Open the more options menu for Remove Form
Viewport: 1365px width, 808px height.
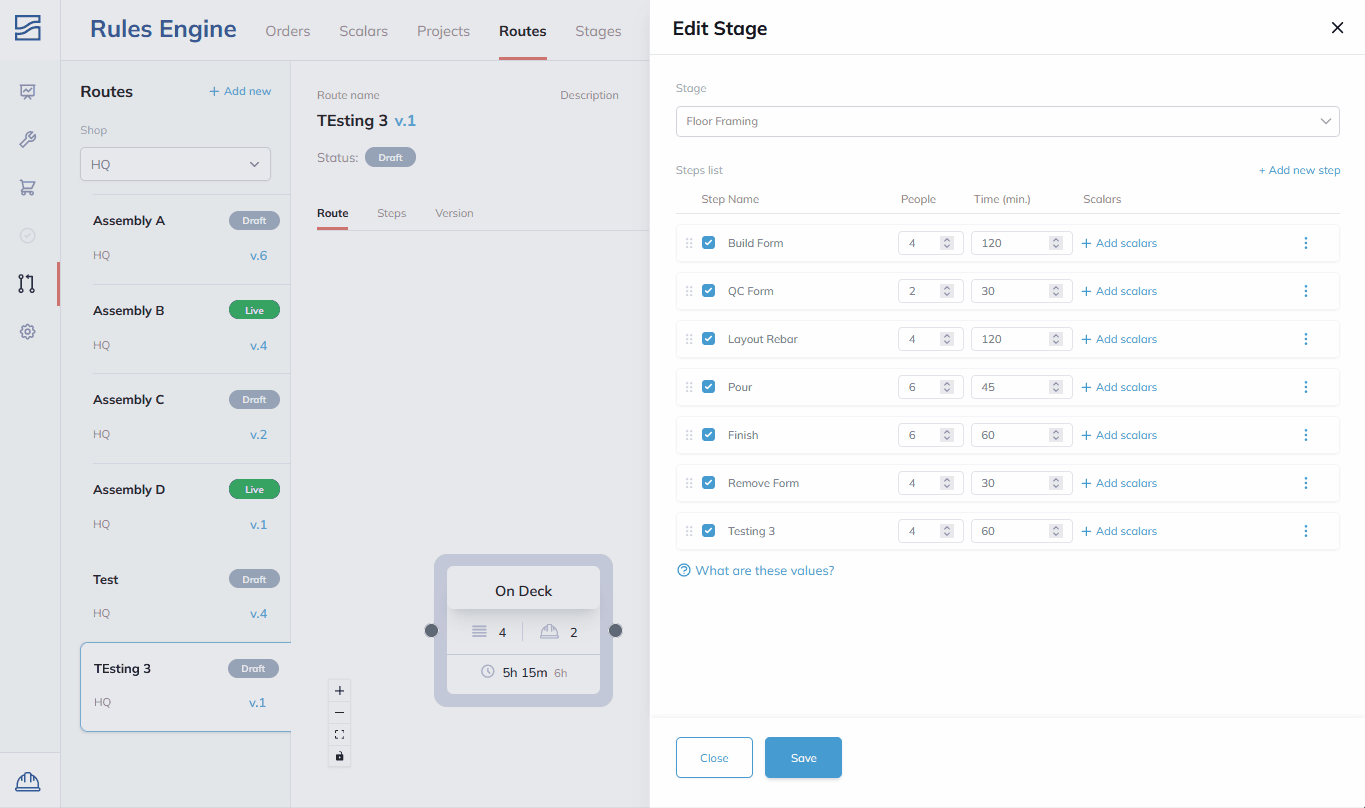pyautogui.click(x=1306, y=483)
